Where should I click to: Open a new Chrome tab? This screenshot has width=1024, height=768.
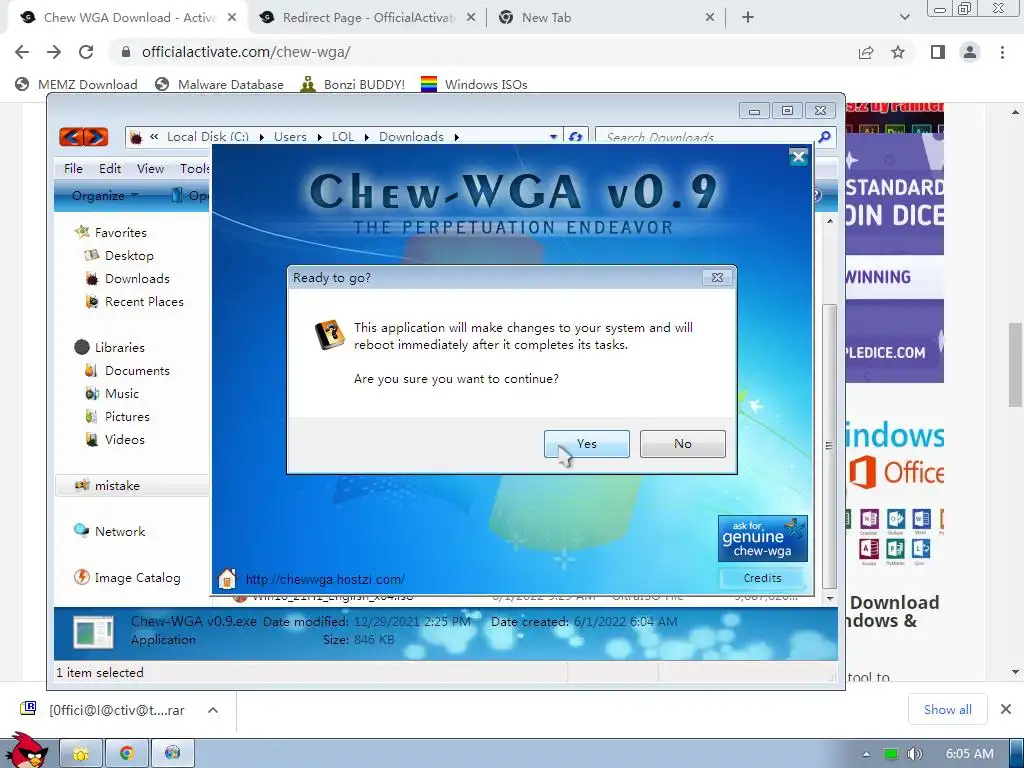tap(748, 18)
